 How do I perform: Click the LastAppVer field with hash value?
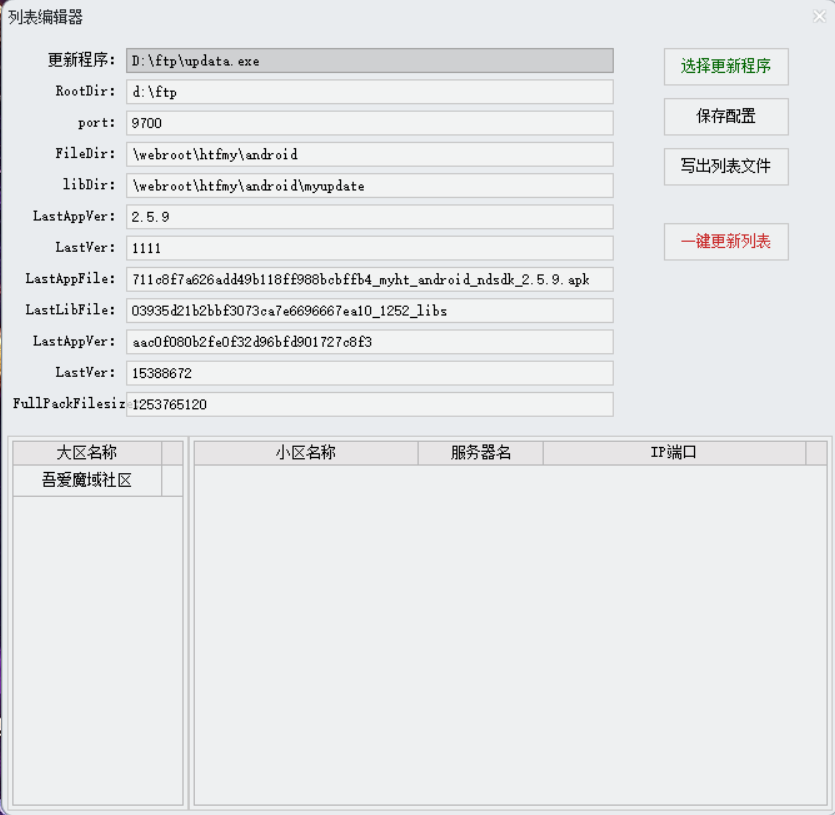pos(370,342)
